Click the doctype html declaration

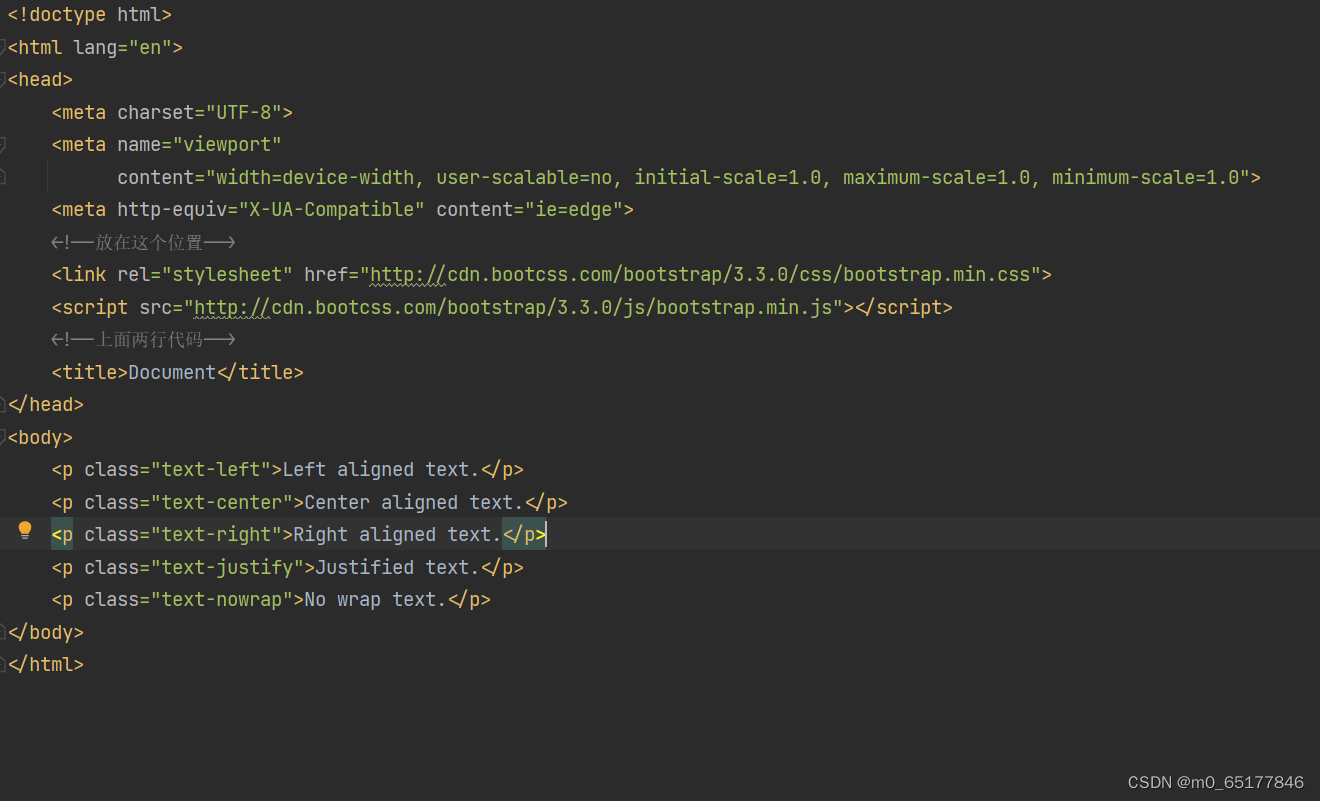click(88, 14)
